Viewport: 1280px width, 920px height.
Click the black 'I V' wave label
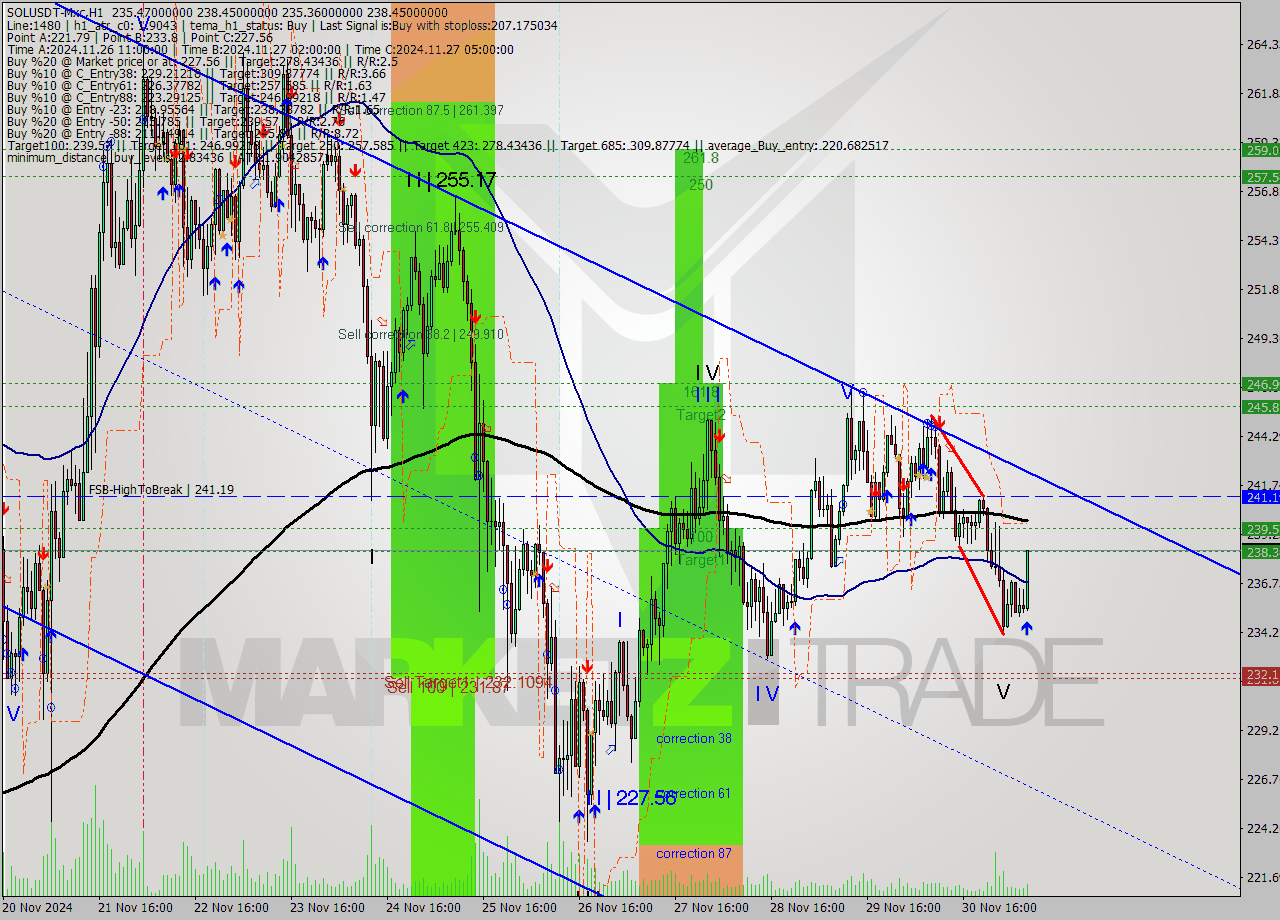click(x=707, y=373)
